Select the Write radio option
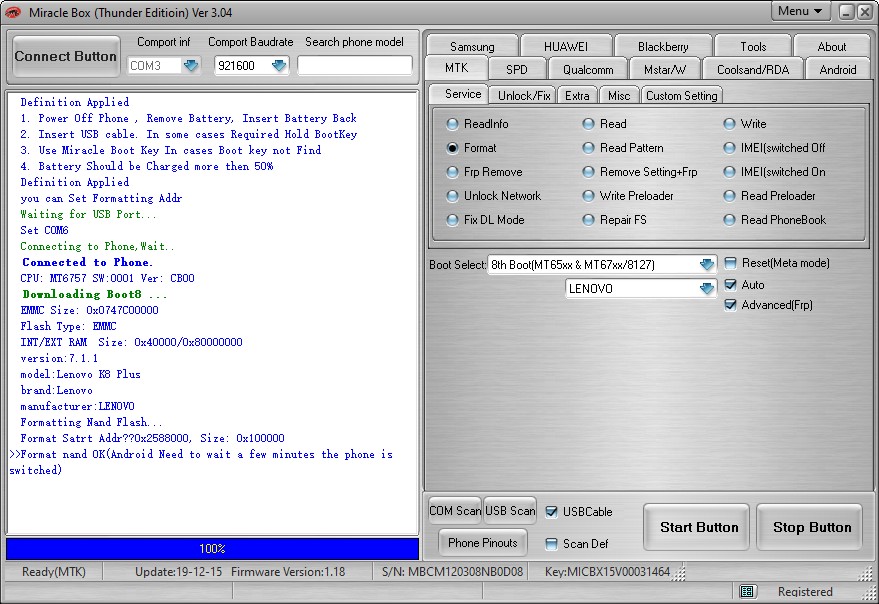The width and height of the screenshot is (879, 604). coord(745,124)
